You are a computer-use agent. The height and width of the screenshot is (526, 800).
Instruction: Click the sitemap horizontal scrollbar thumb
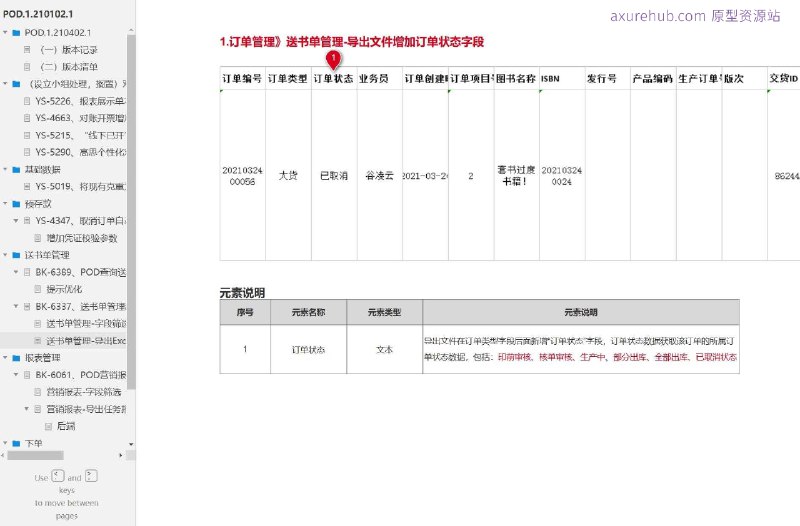[x=35, y=455]
